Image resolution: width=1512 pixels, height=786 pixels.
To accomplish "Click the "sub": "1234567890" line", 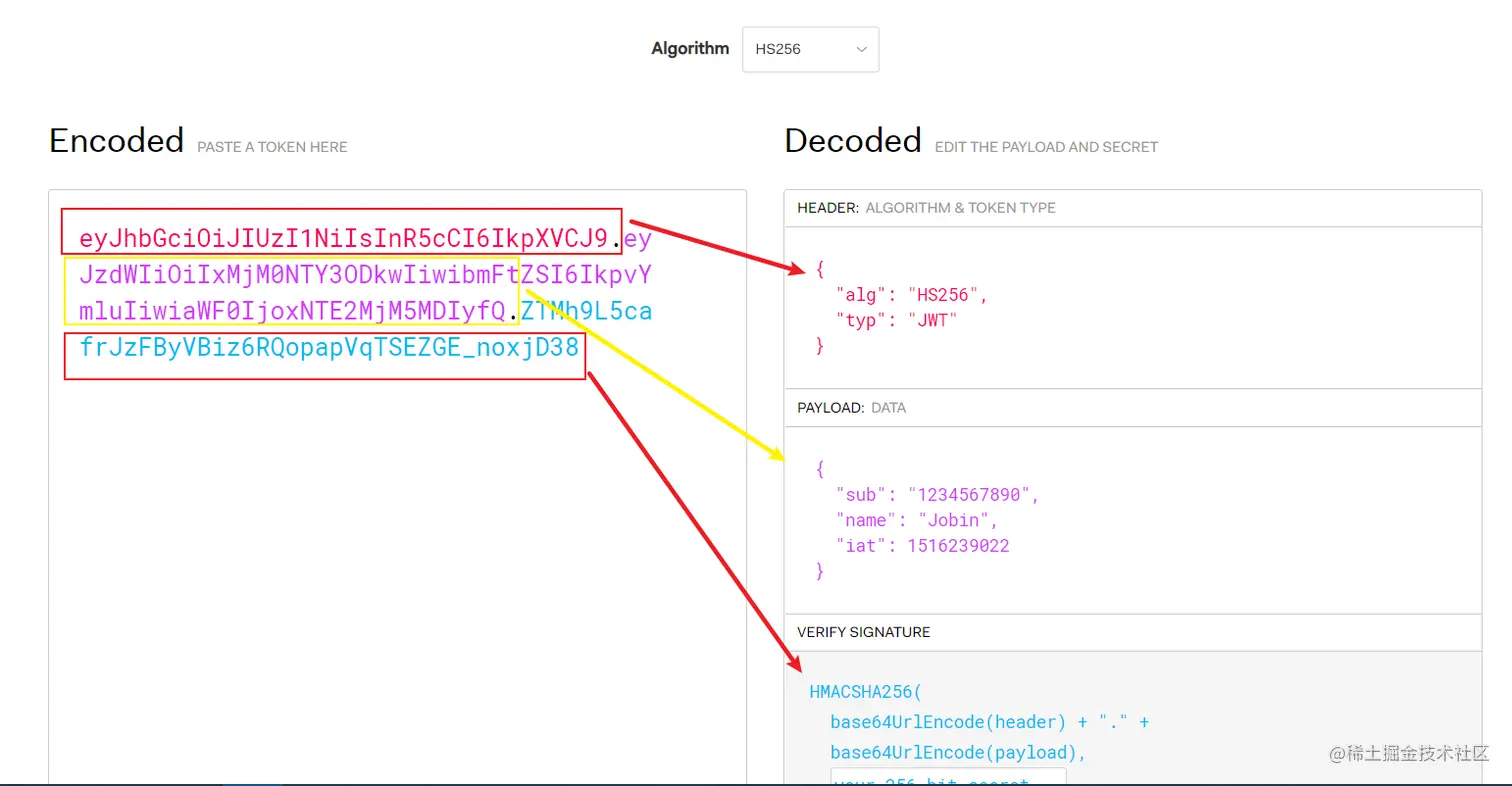I will pos(938,495).
